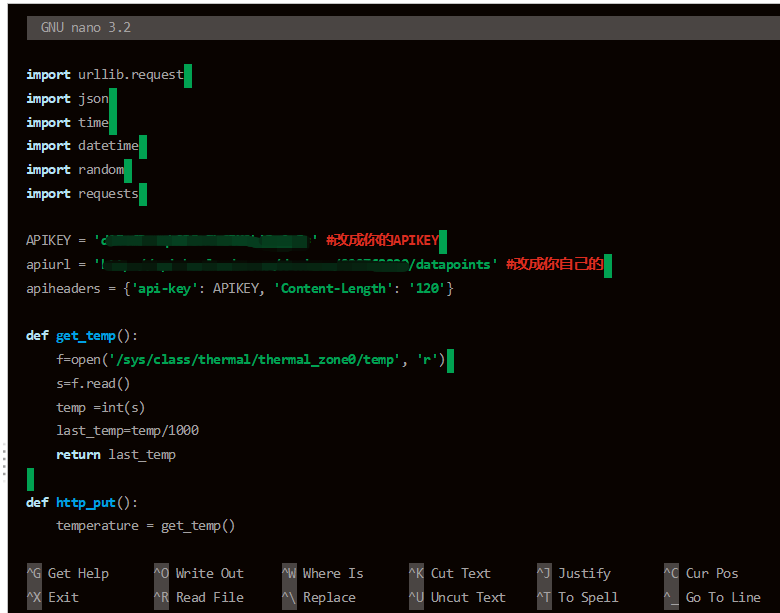
Task: Click the 'Content-Length' string in apiheaders
Action: pos(333,289)
